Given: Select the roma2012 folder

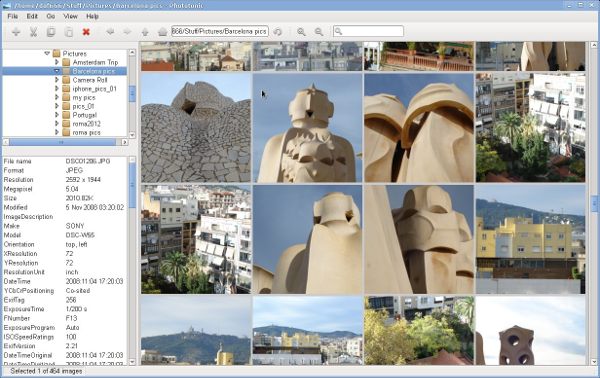Looking at the screenshot, I should (x=86, y=124).
